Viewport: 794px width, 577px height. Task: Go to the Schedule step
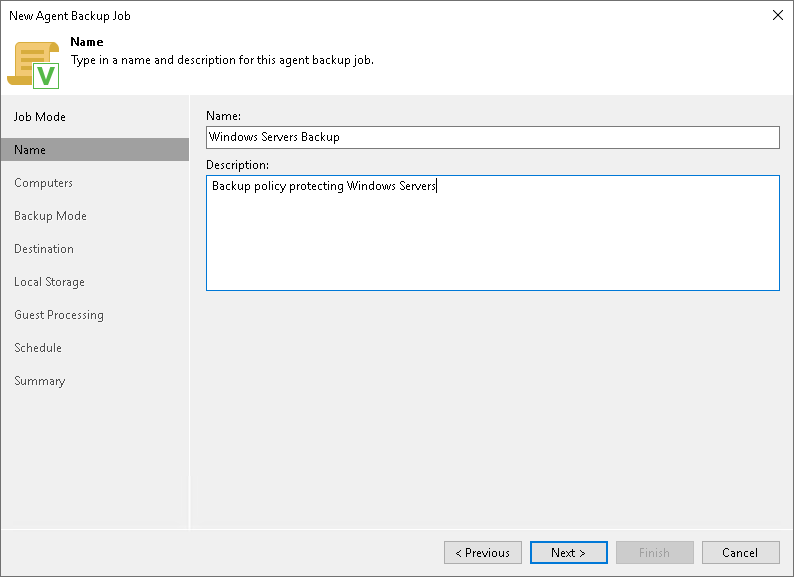coord(38,348)
